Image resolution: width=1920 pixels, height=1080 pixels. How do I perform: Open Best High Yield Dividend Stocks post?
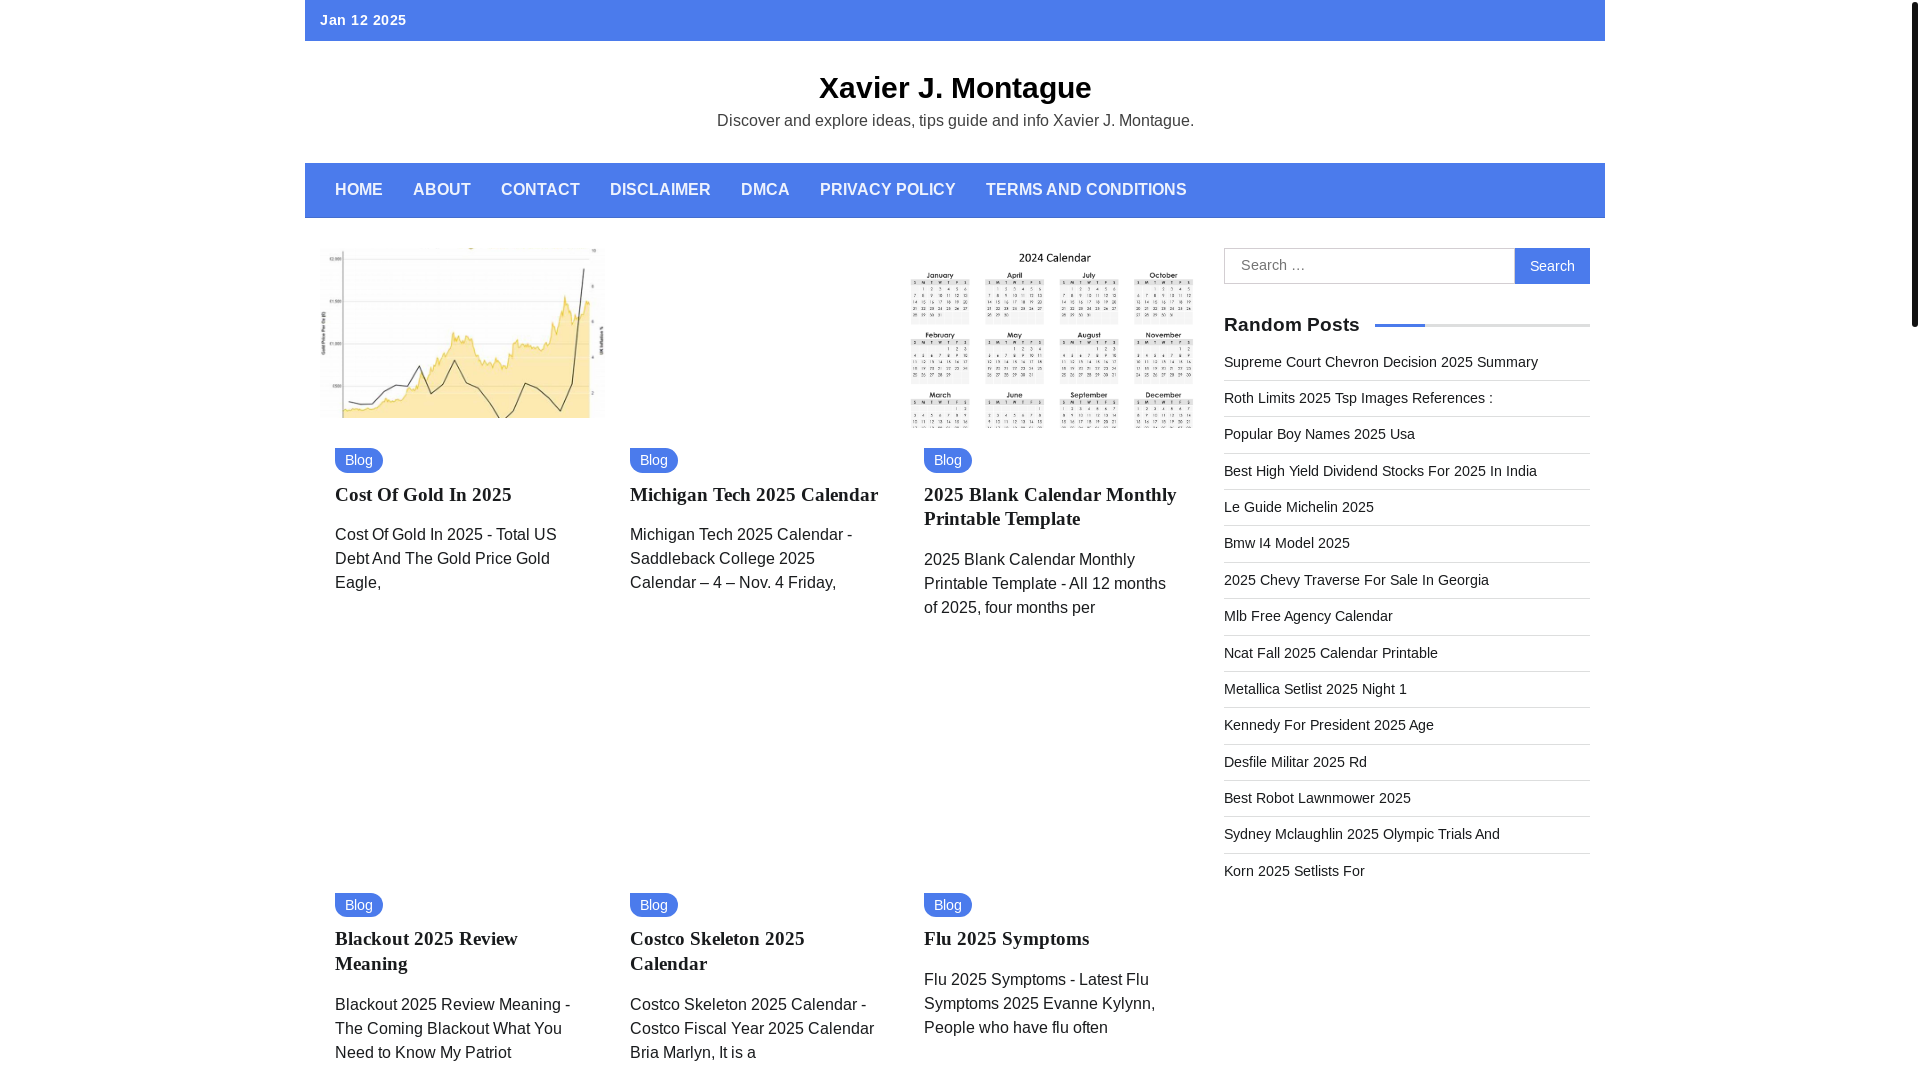click(x=1380, y=471)
